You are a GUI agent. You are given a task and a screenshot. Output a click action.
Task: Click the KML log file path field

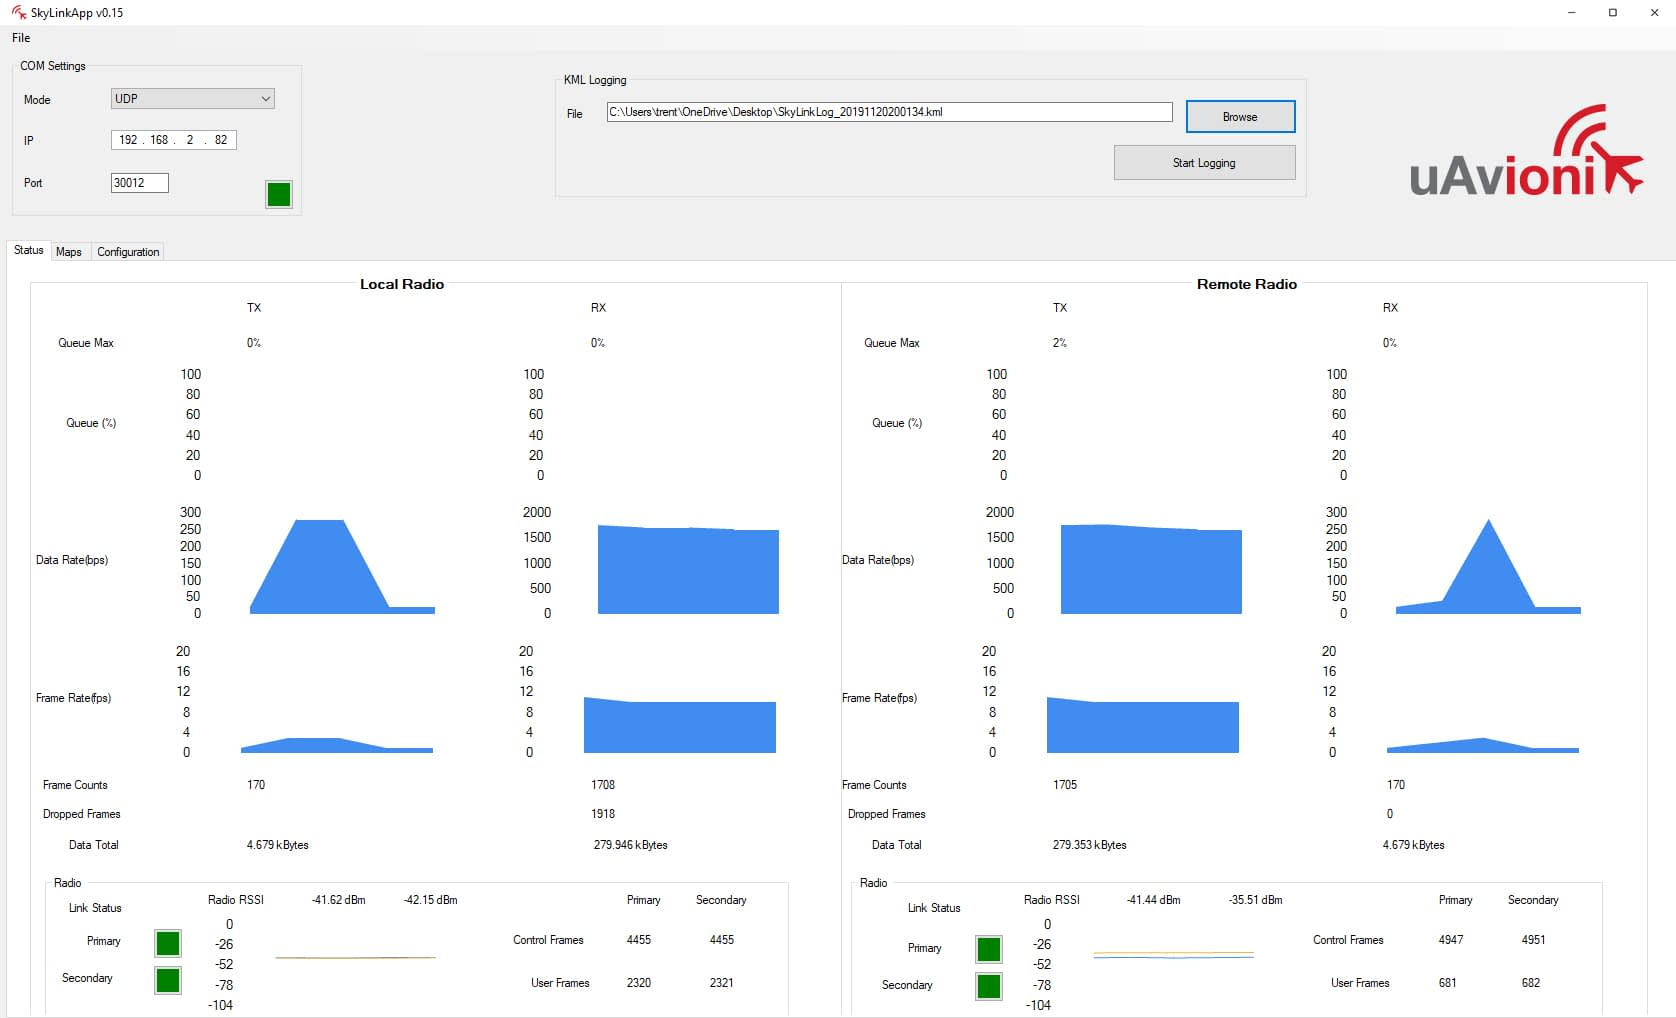pos(889,112)
